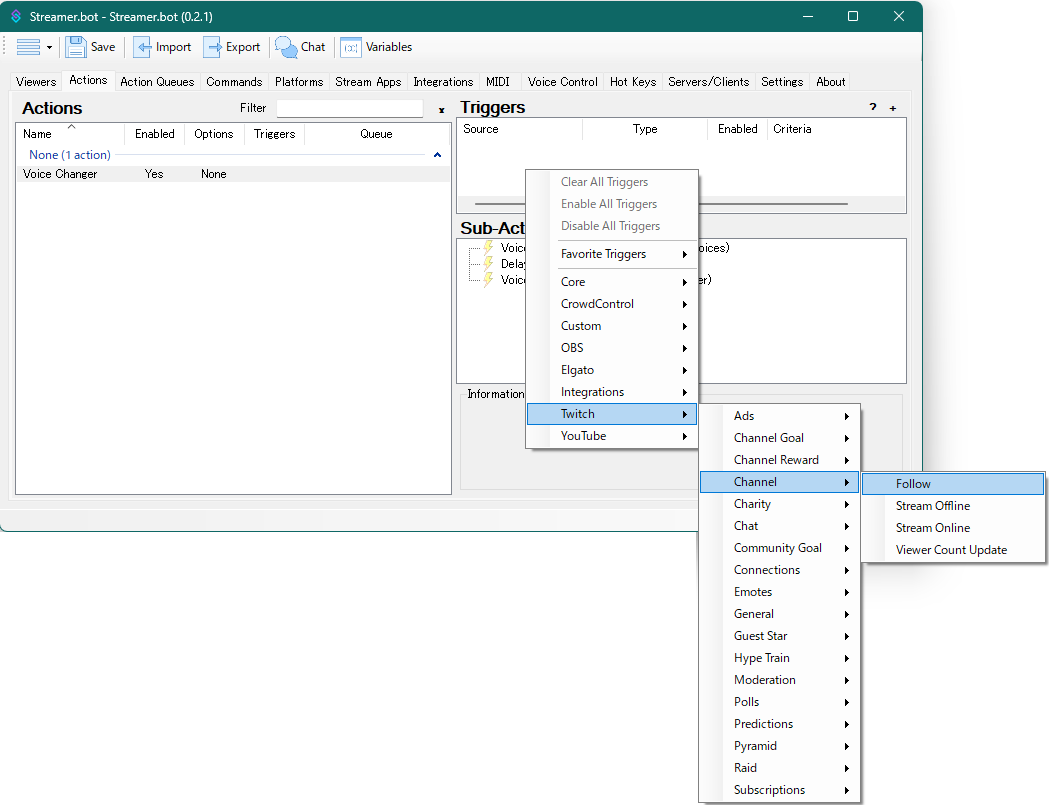Open the Chat bubbles icon
The height and width of the screenshot is (805, 1049).
click(286, 47)
